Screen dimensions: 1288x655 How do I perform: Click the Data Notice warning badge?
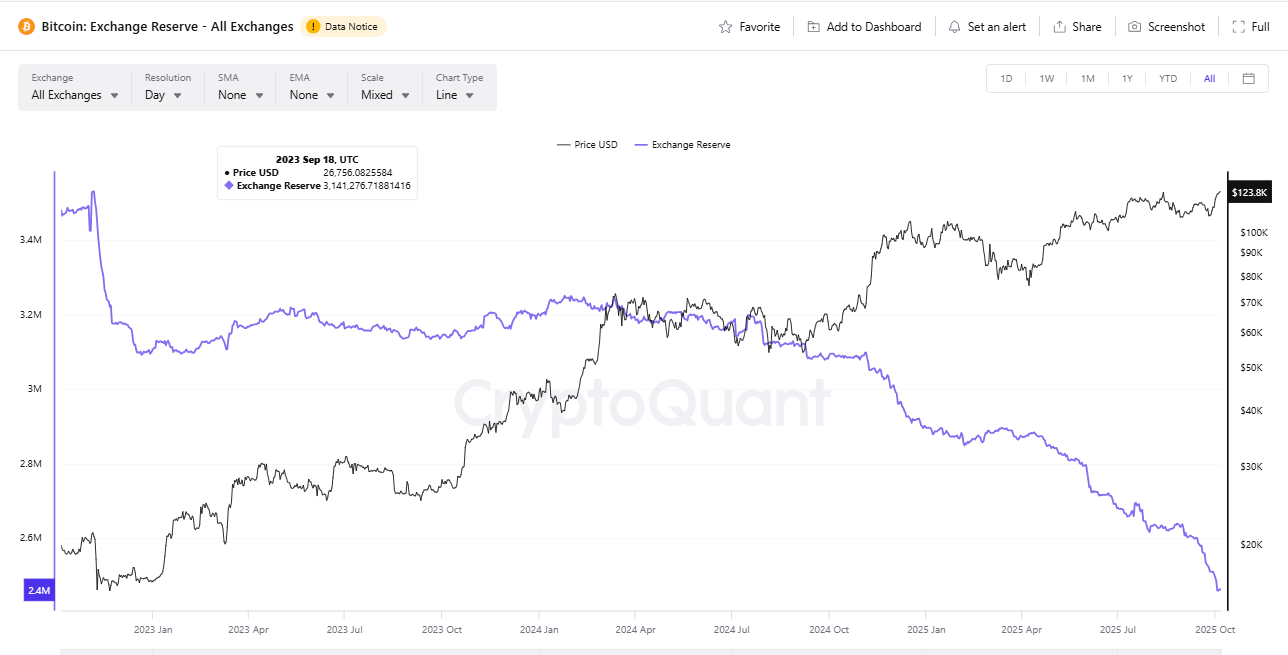[343, 27]
